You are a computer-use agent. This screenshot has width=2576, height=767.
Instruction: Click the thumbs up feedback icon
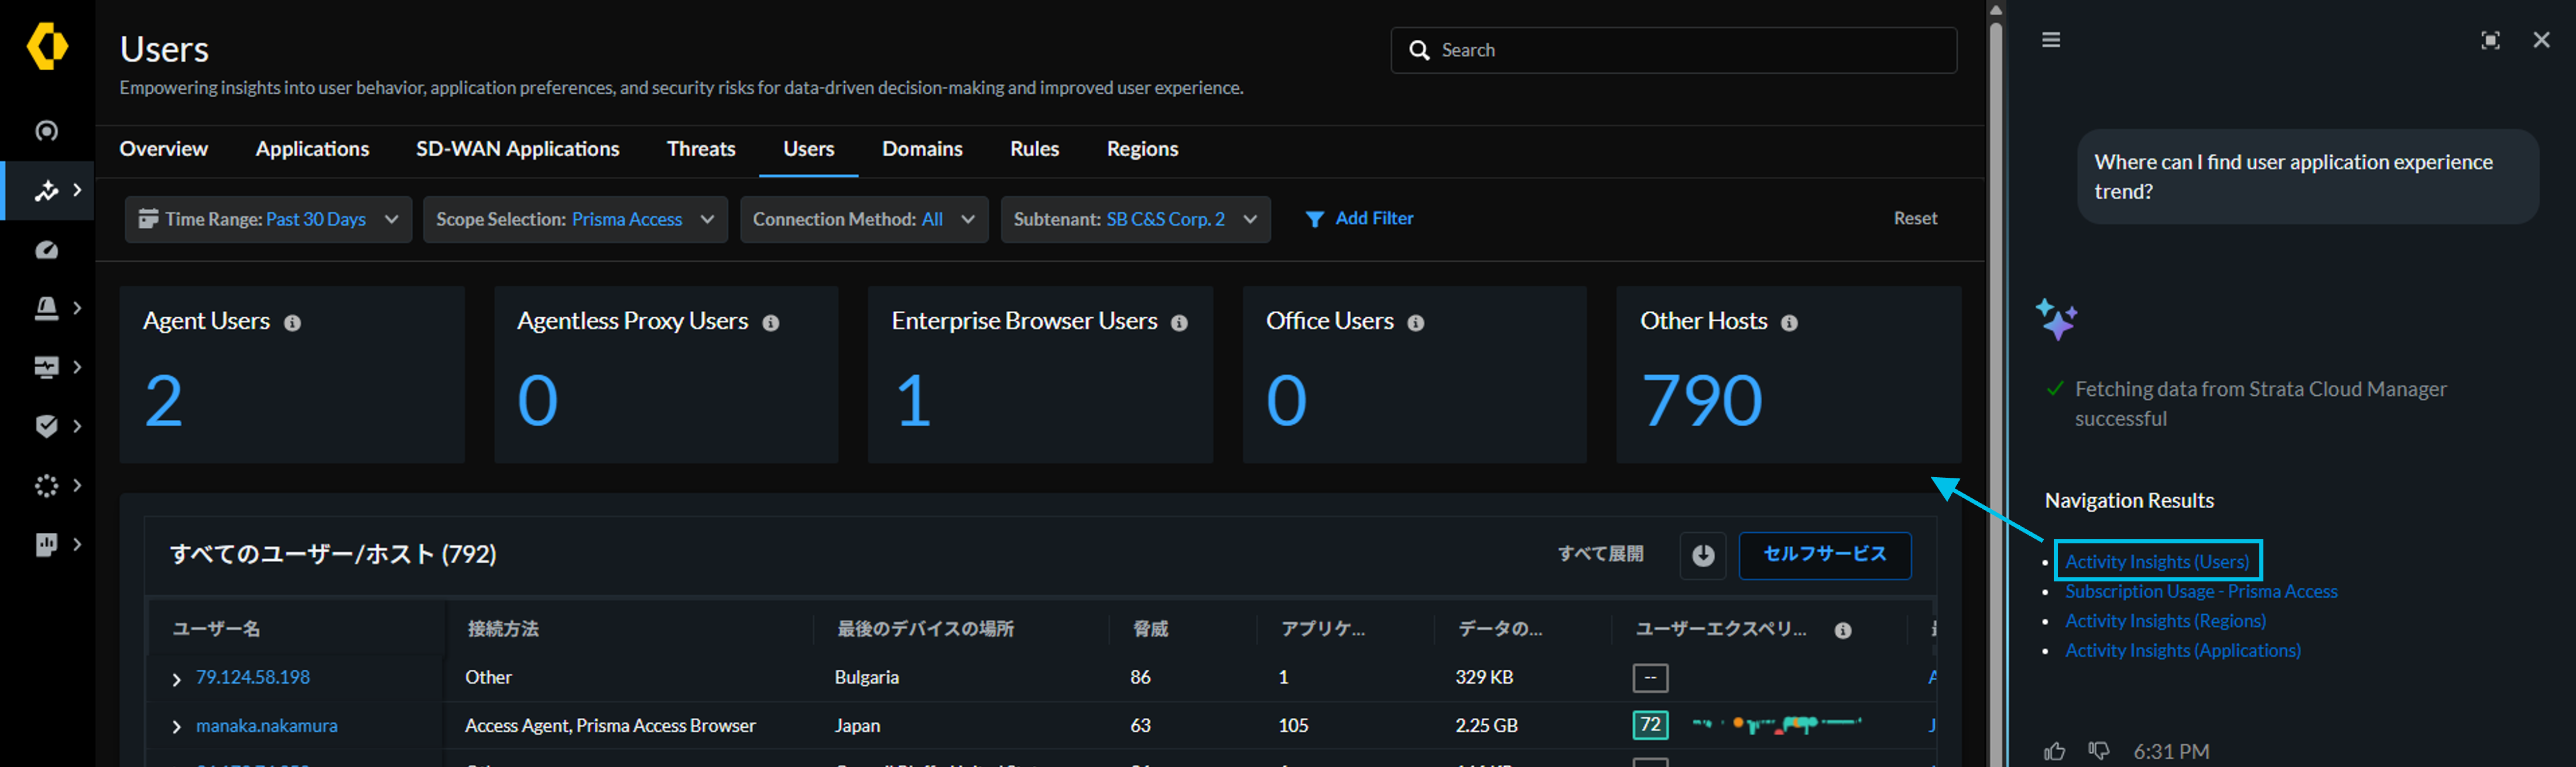point(2054,750)
